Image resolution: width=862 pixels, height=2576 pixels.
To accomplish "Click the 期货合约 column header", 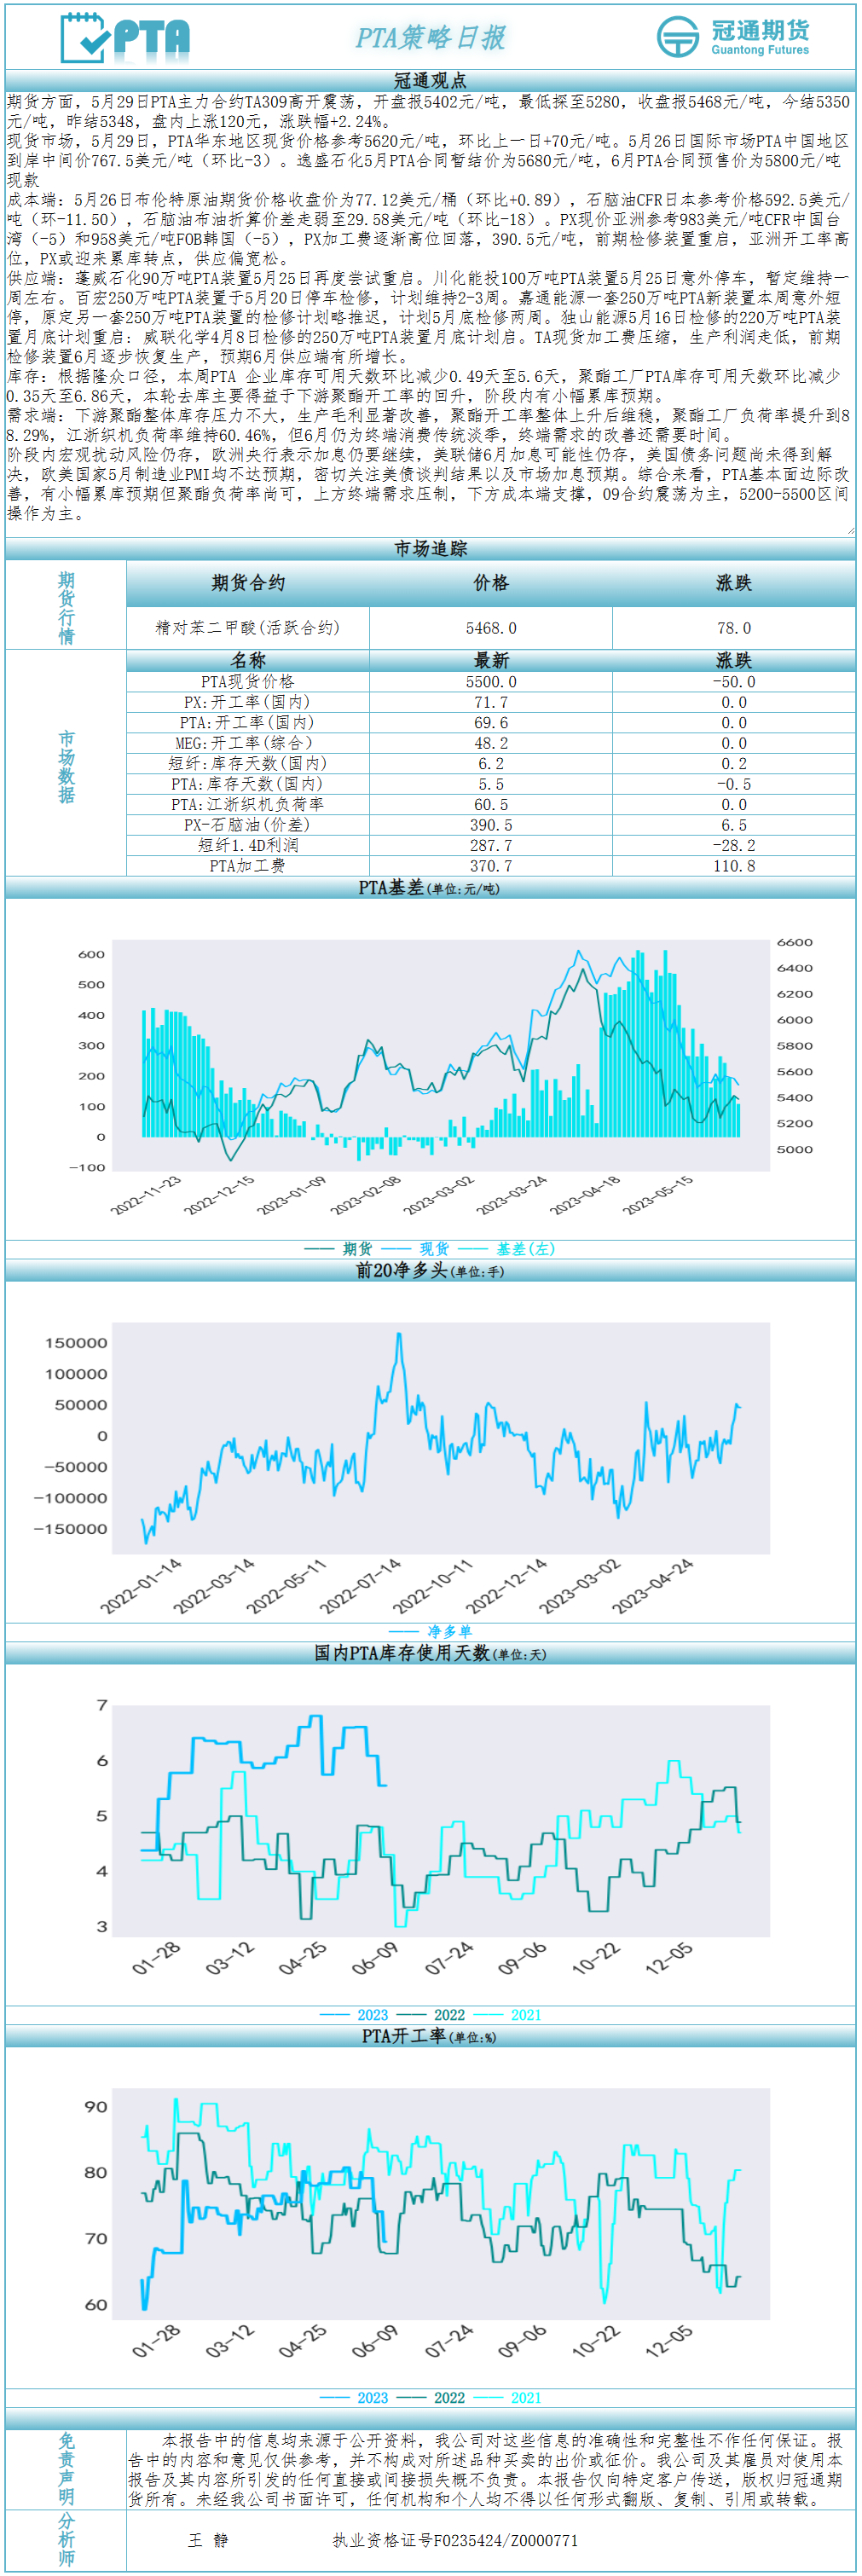I will pyautogui.click(x=248, y=583).
